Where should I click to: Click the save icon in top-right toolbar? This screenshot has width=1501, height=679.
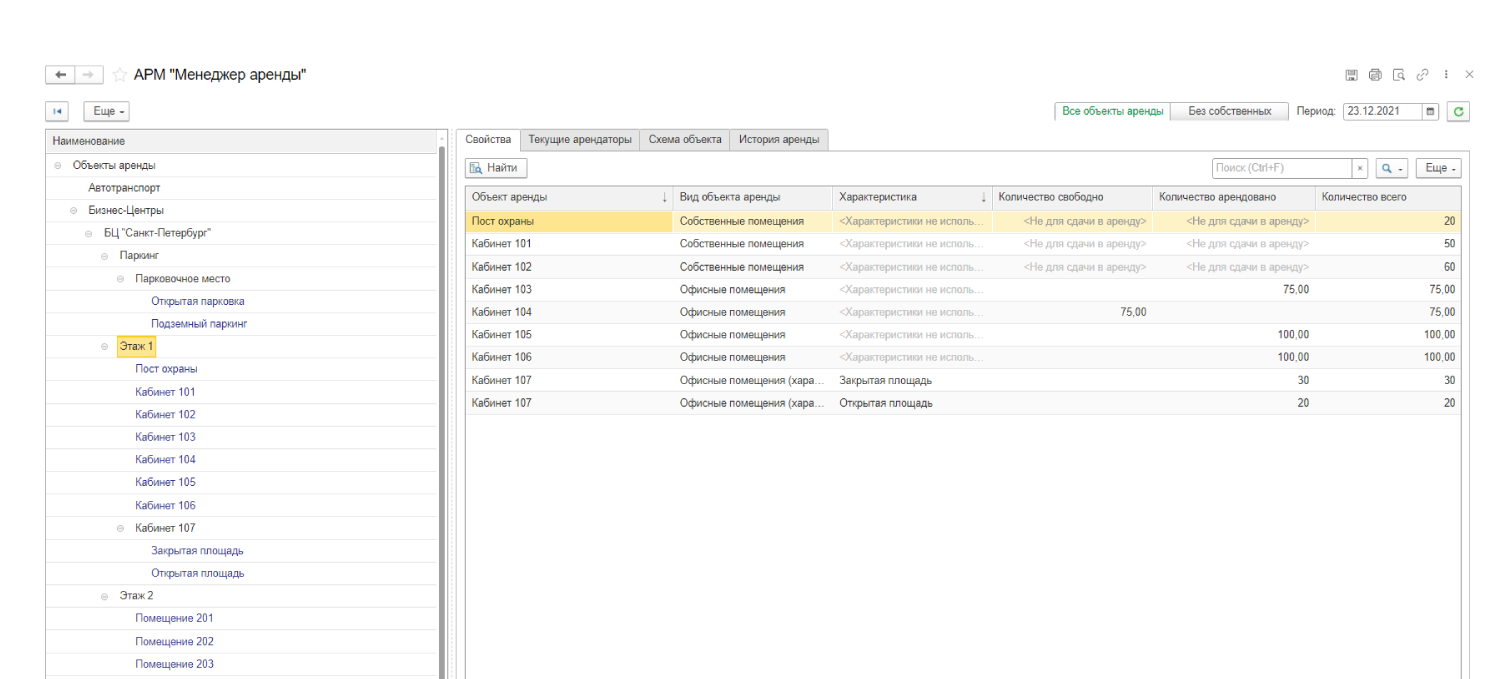pyautogui.click(x=1351, y=75)
